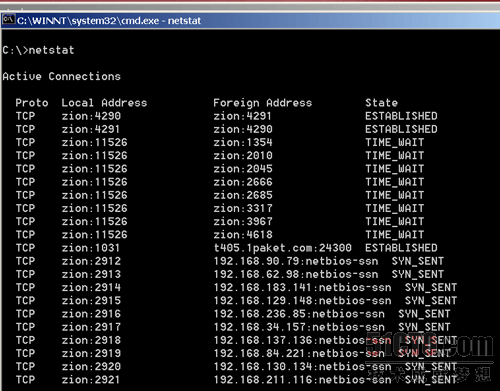Image resolution: width=500 pixels, height=391 pixels.
Task: Select local address 'zion:2914'
Action: (x=91, y=287)
